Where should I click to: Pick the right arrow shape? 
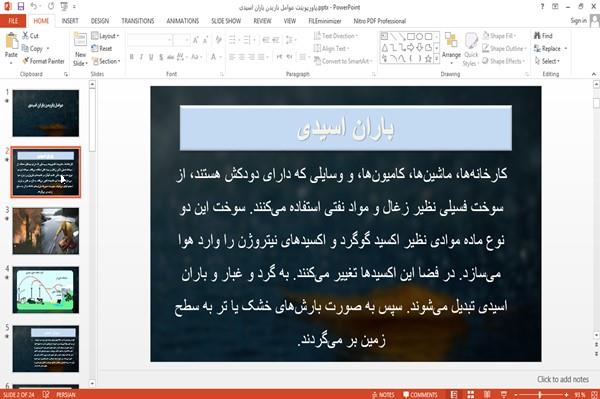click(x=411, y=47)
